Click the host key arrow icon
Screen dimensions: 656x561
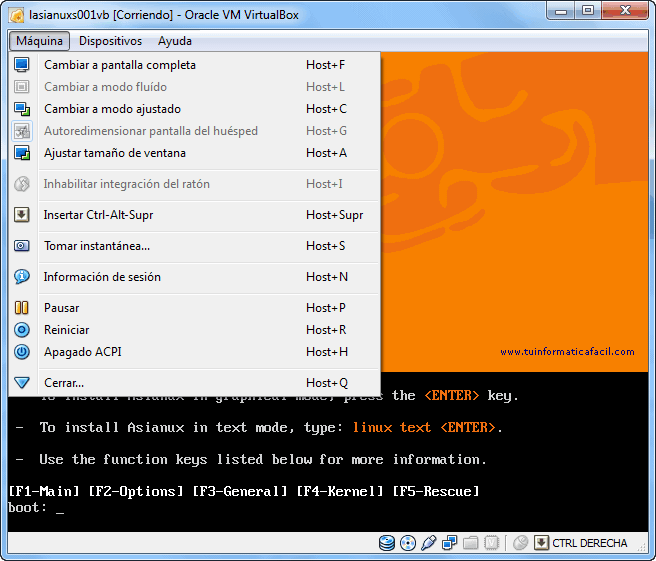(x=541, y=543)
